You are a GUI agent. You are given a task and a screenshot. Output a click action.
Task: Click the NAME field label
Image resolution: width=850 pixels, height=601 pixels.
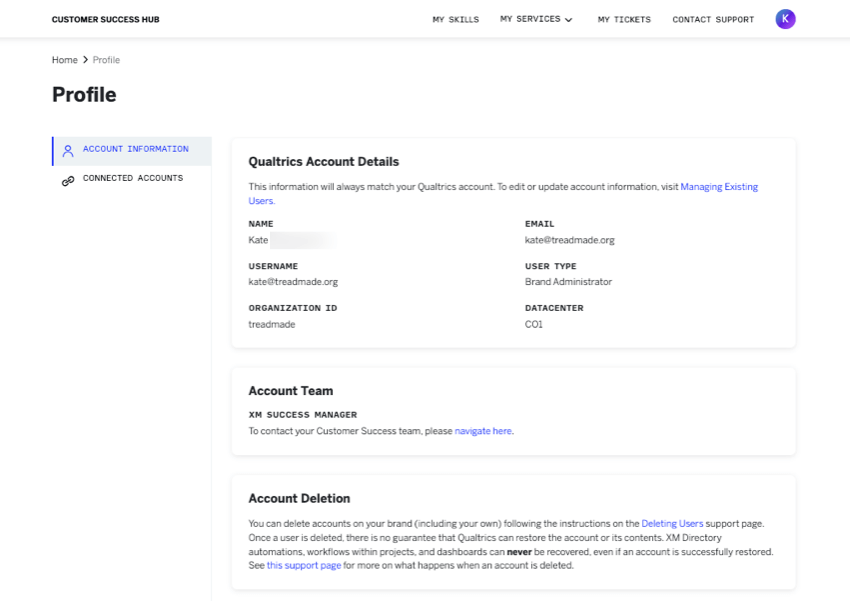point(261,224)
